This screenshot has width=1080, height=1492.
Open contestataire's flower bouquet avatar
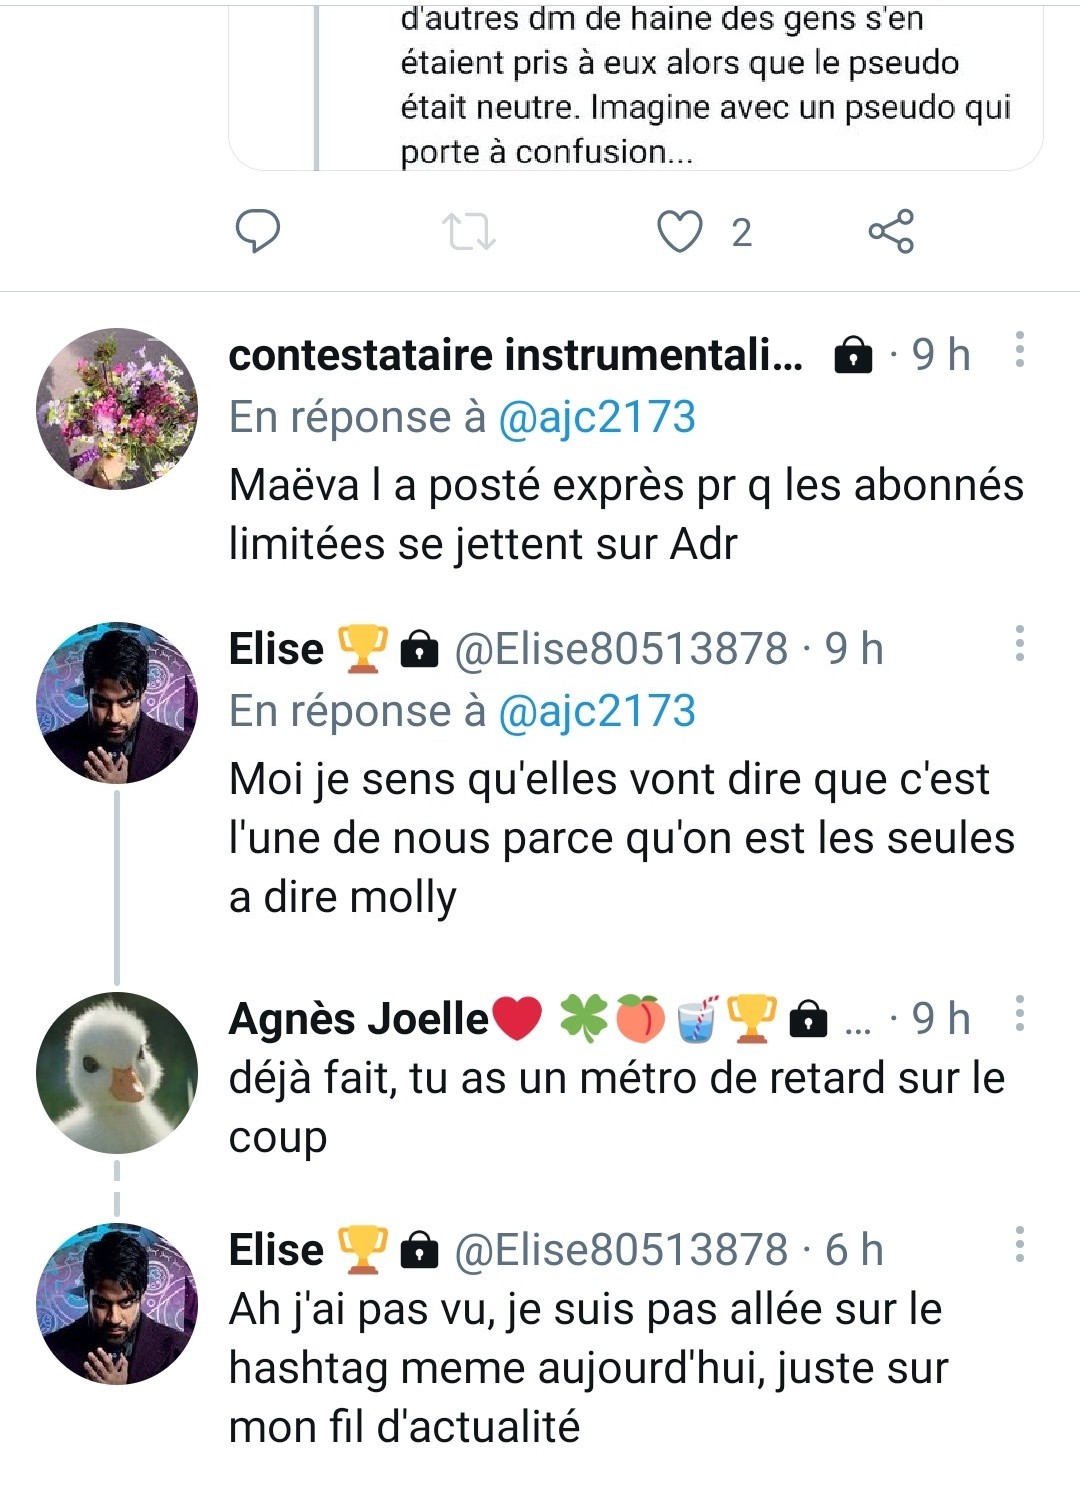[117, 408]
